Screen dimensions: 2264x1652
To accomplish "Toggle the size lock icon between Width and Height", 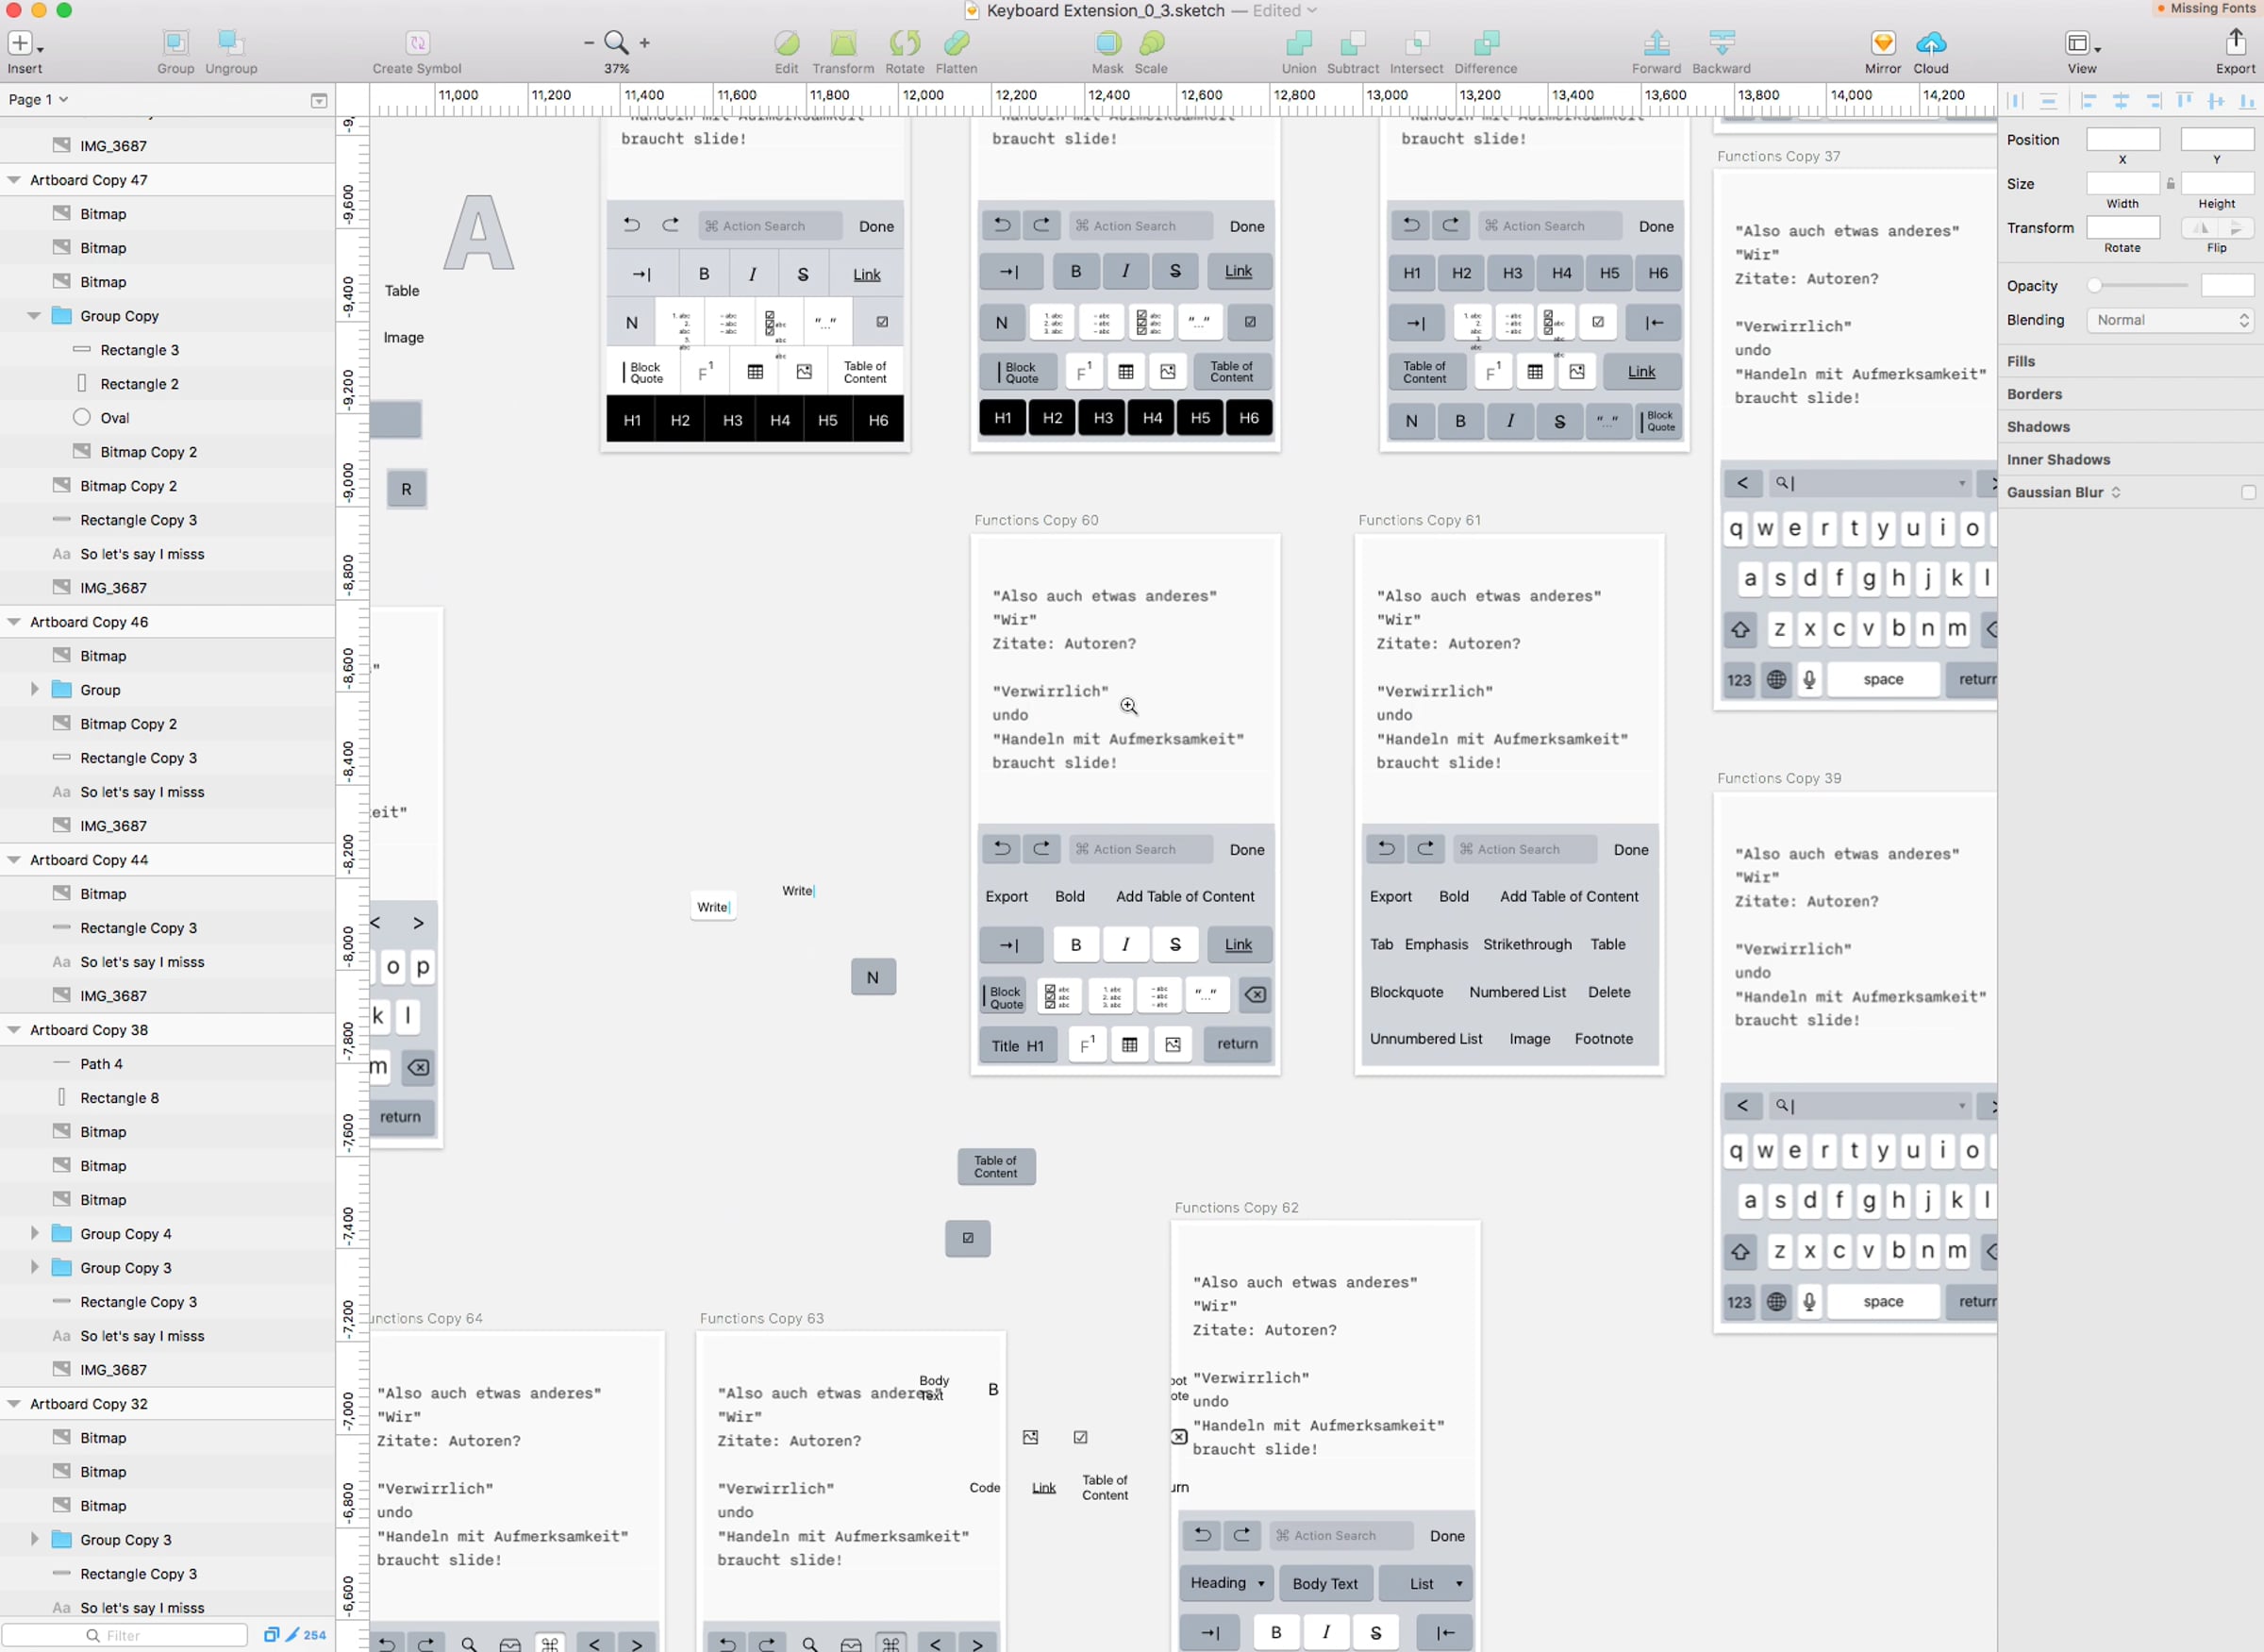I will [2170, 184].
